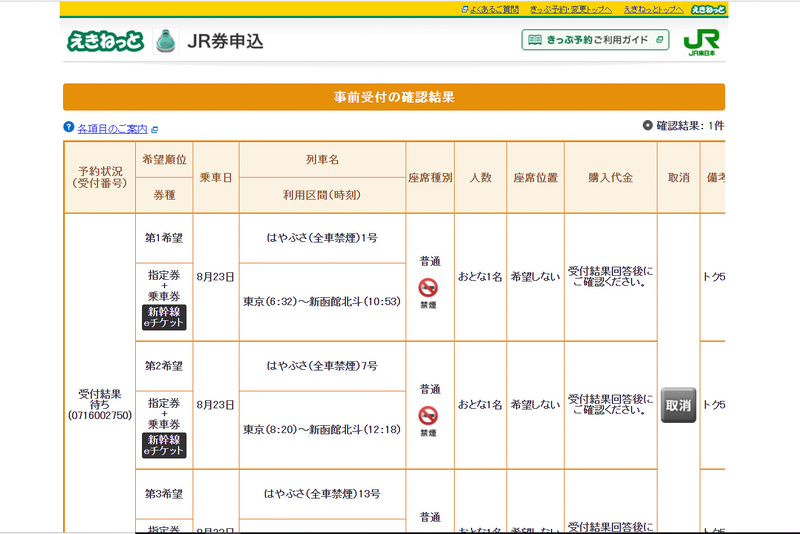Click the 乗車日 column header
The width and height of the screenshot is (800, 534).
[x=216, y=177]
